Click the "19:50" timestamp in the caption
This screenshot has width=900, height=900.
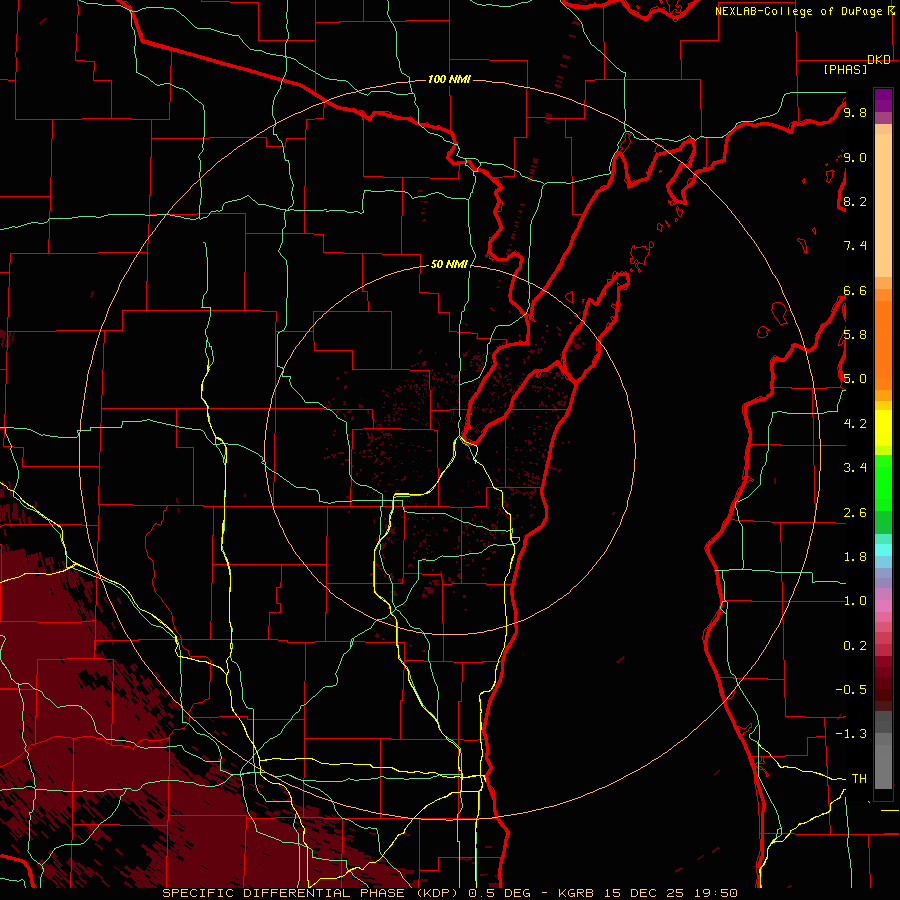[x=716, y=893]
